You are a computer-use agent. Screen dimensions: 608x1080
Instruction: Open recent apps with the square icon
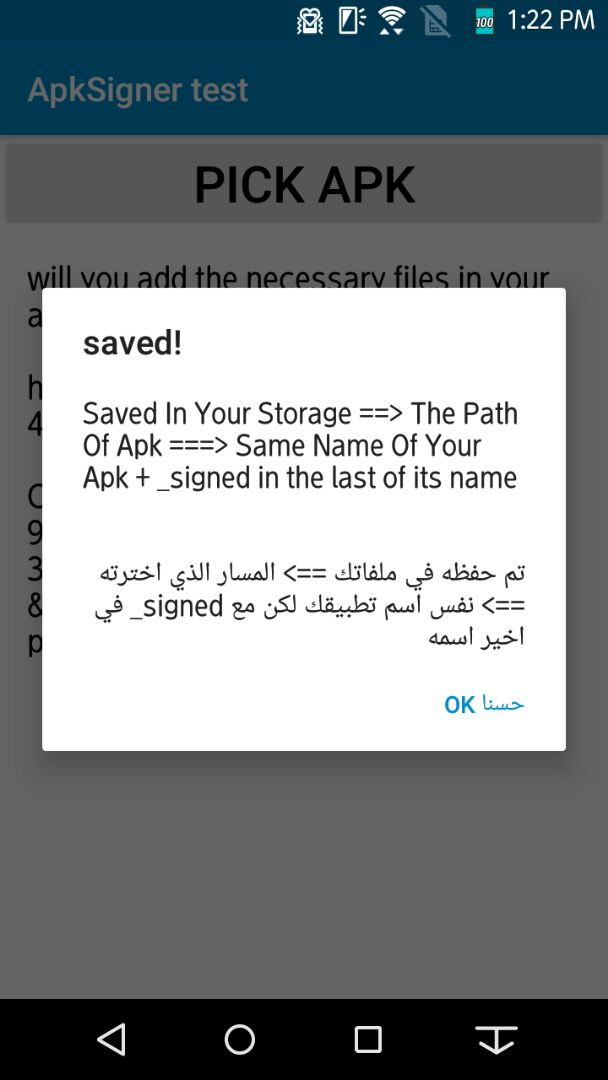coord(369,1038)
